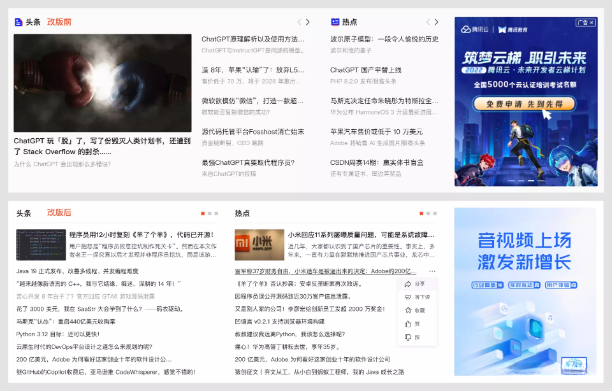Select the first red dot of the bottom 热点 pager
The width and height of the screenshot is (612, 391).
pos(421,213)
